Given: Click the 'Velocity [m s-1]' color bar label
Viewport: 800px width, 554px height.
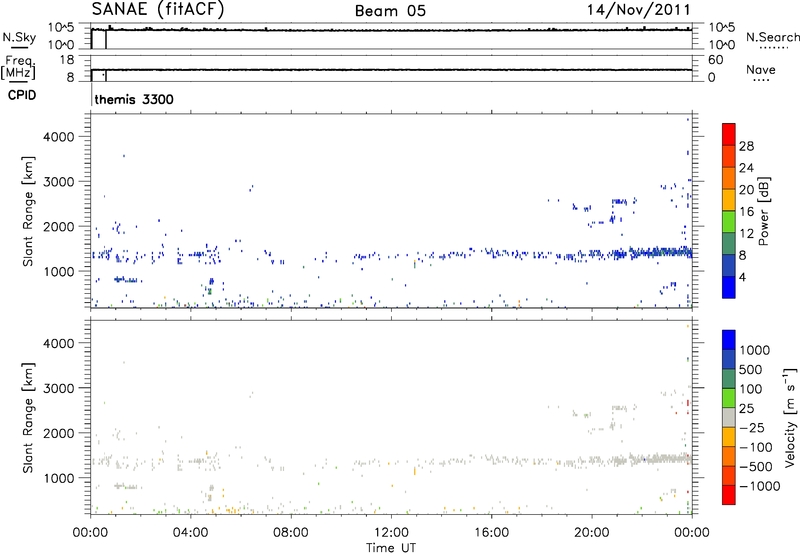Looking at the screenshot, I should click(790, 417).
